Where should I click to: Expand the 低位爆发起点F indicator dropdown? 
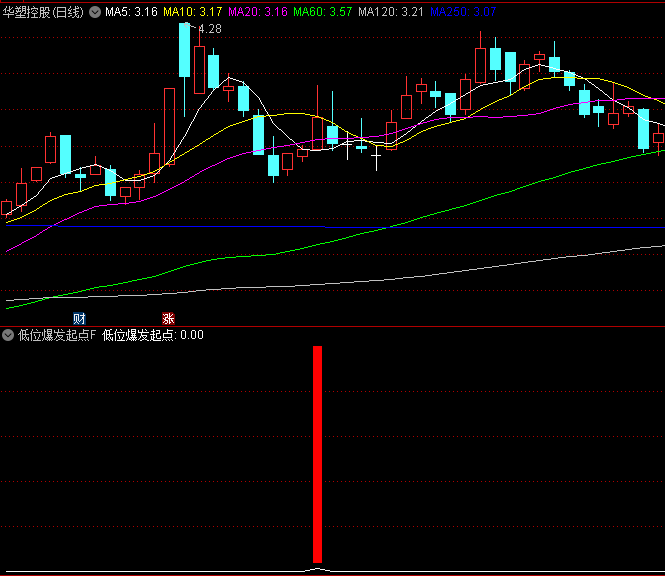(8, 335)
